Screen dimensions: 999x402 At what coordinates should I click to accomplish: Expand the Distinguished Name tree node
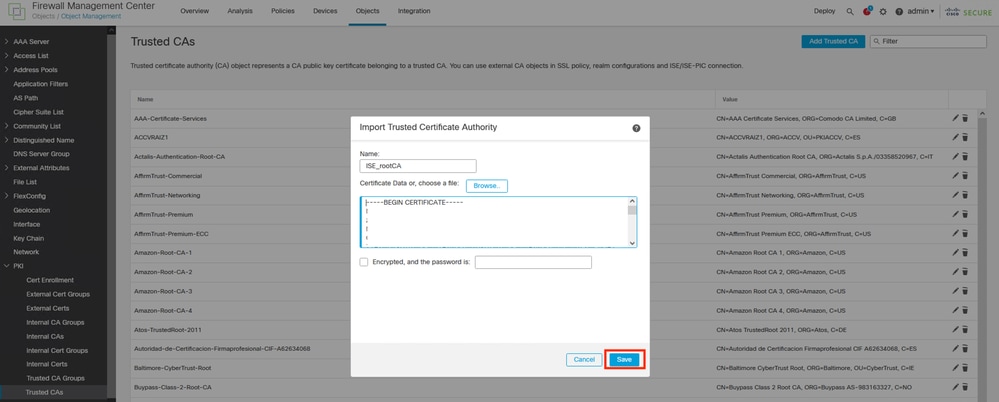(6, 140)
